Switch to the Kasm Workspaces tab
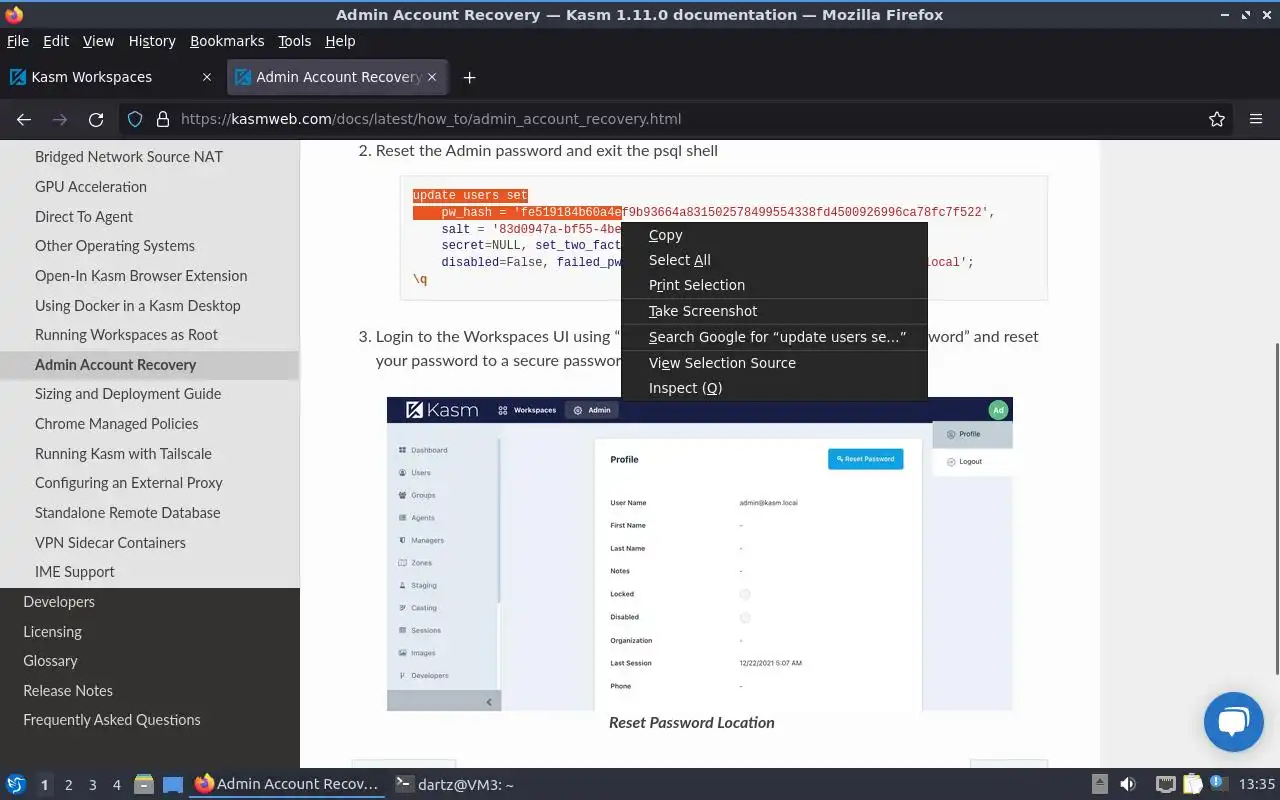 click(111, 77)
